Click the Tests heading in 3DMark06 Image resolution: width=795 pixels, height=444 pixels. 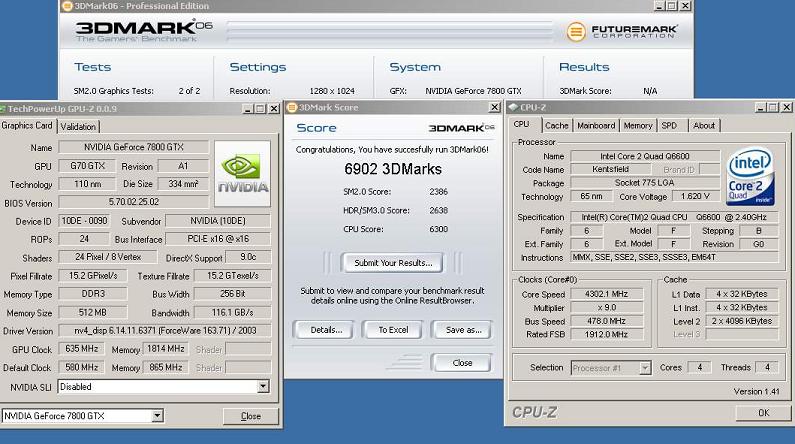coord(92,67)
